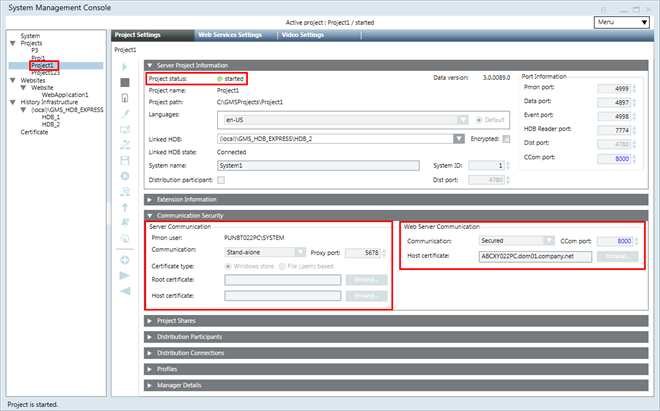This screenshot has width=660, height=411.
Task: Toggle the Distribution participant checkbox
Action: point(221,180)
